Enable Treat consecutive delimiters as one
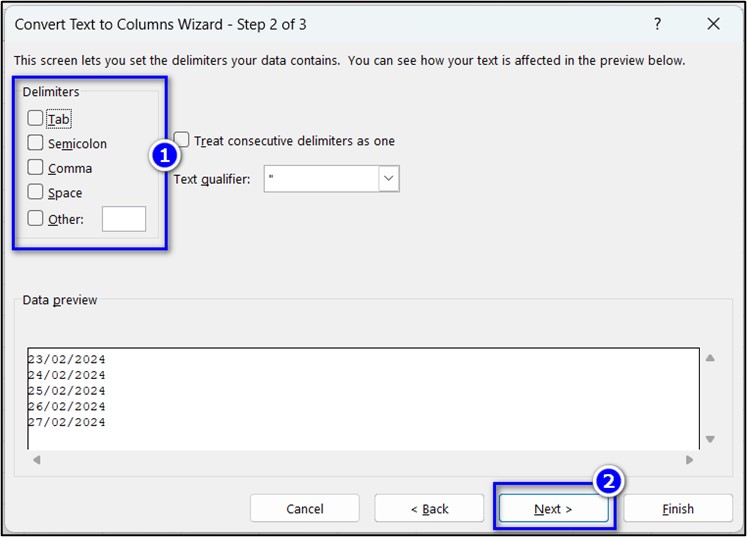The width and height of the screenshot is (747, 537). pyautogui.click(x=182, y=140)
